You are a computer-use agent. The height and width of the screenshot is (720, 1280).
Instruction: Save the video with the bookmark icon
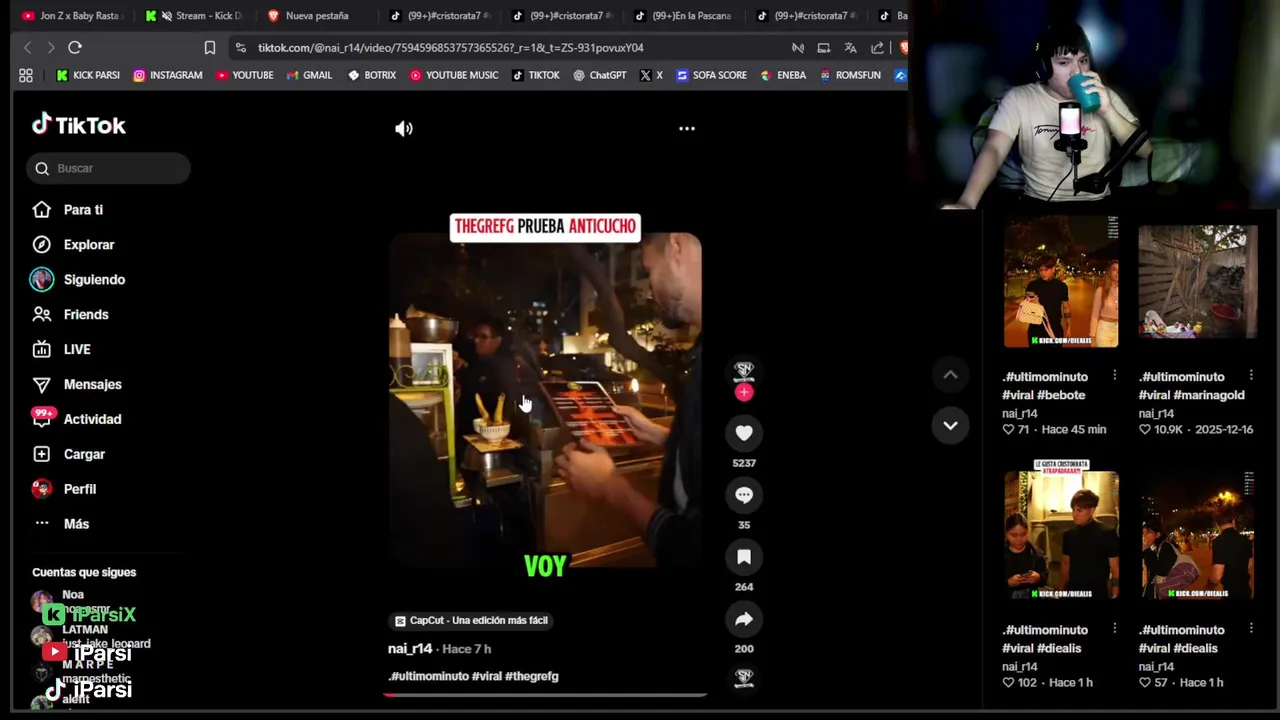point(744,557)
